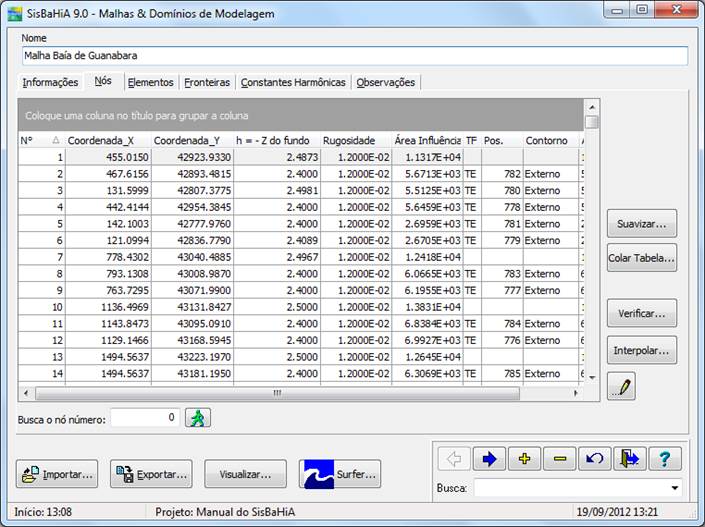Click the h = - Z do fundo header
This screenshot has height=527, width=705.
pos(277,141)
